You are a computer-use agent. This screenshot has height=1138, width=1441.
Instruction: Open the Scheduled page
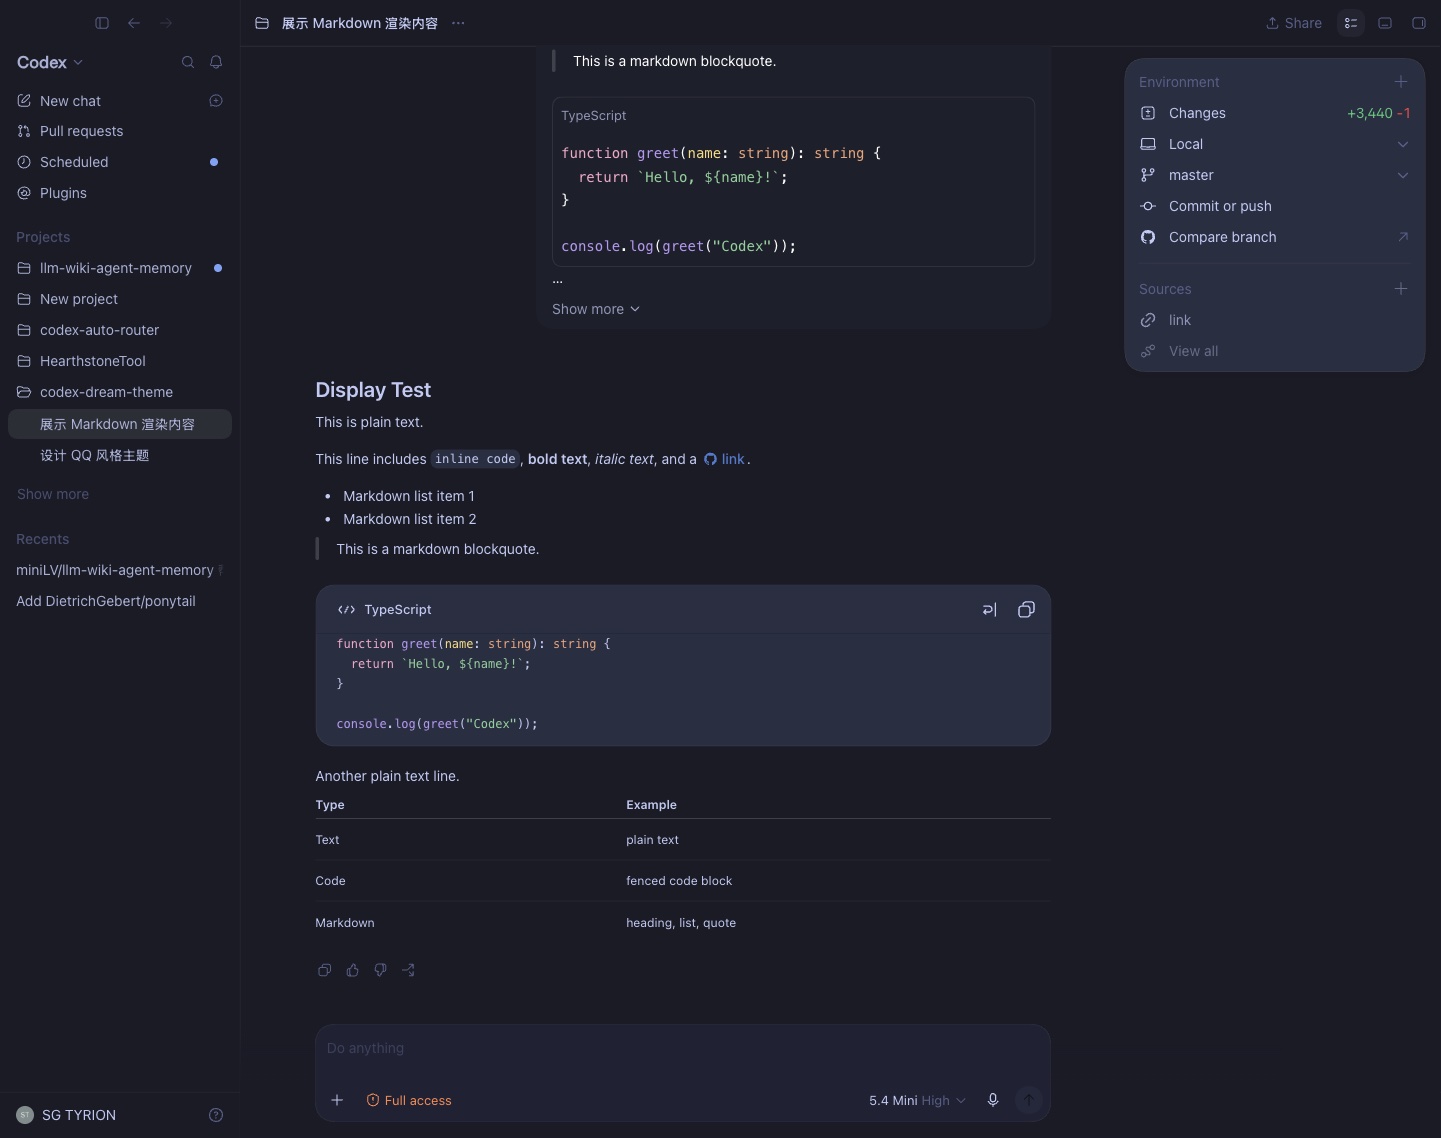(120, 162)
